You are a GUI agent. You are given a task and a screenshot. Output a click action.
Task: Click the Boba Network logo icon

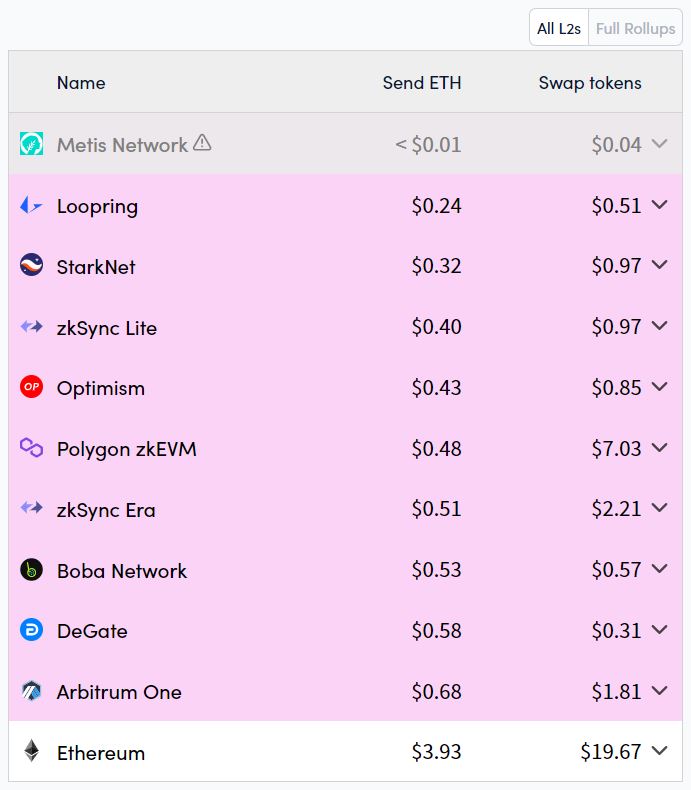point(31,570)
